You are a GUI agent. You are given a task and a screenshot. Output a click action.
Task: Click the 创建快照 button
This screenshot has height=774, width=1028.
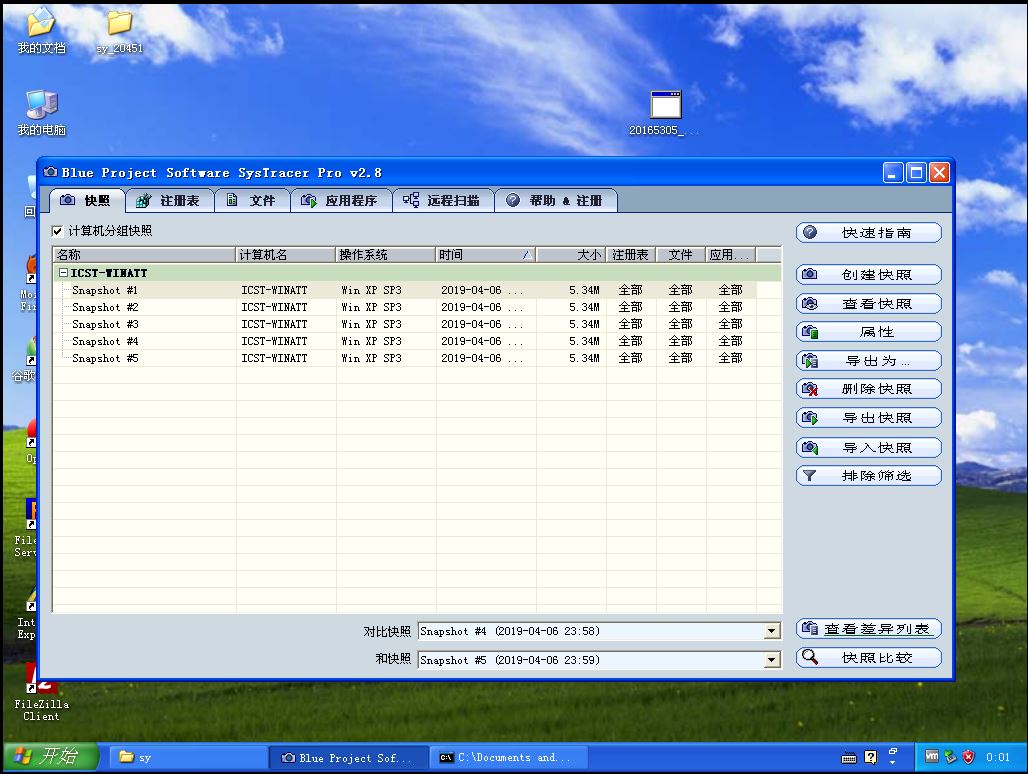[x=869, y=275]
